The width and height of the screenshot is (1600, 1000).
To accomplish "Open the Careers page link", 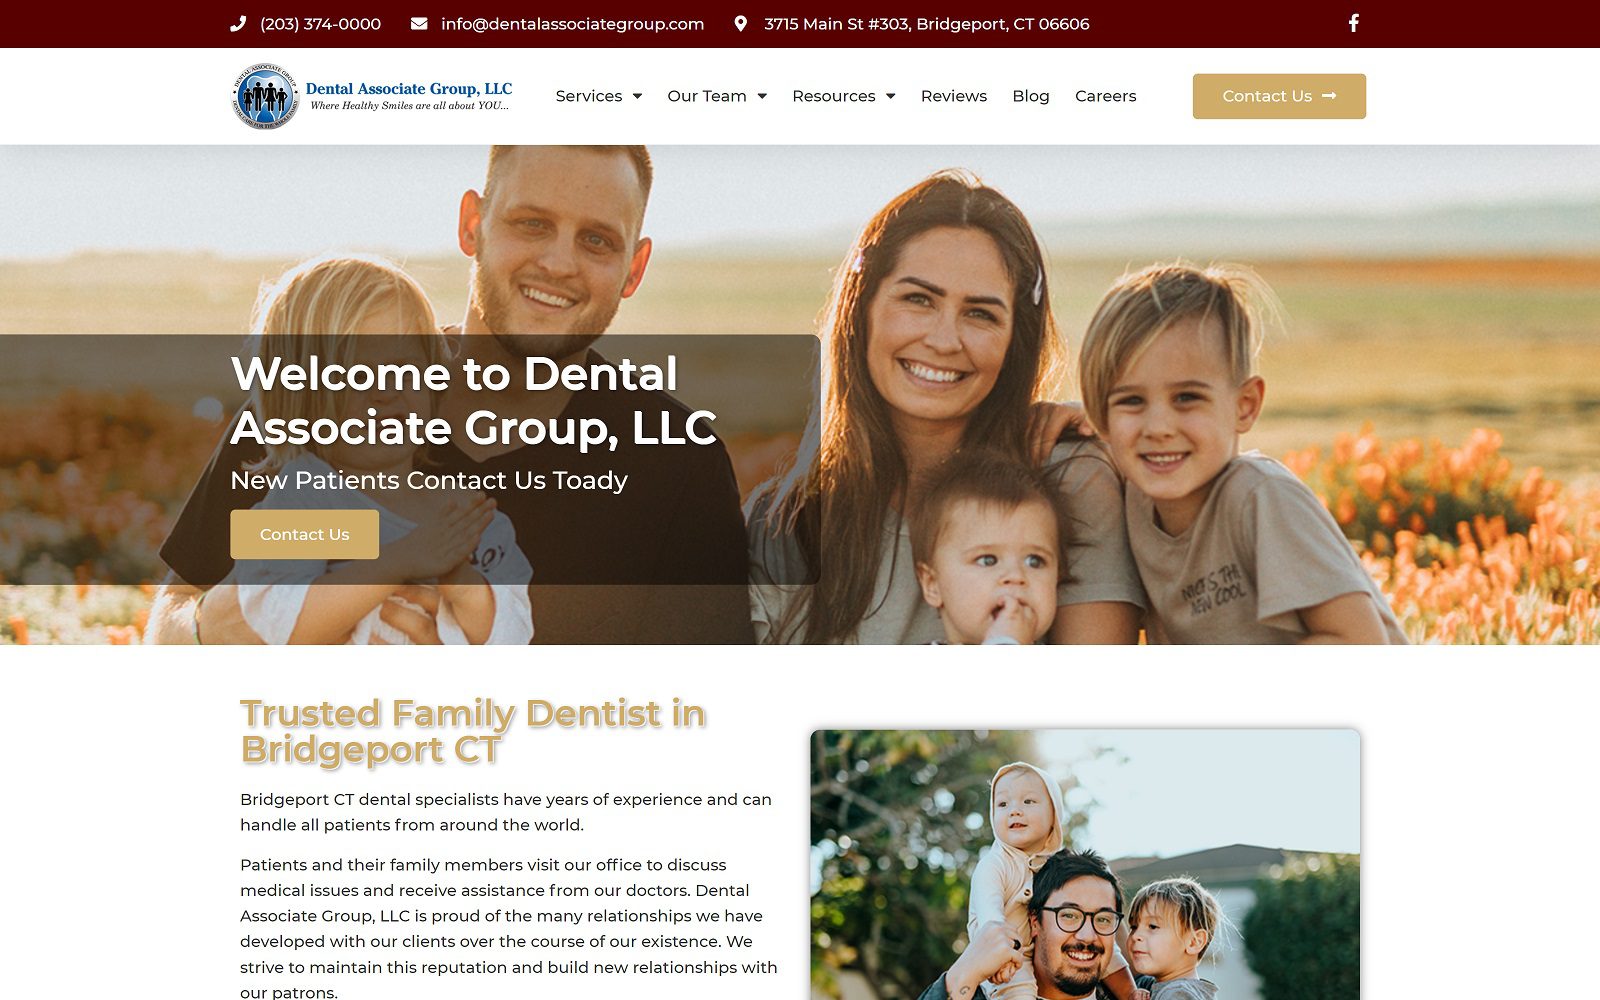I will coord(1105,96).
